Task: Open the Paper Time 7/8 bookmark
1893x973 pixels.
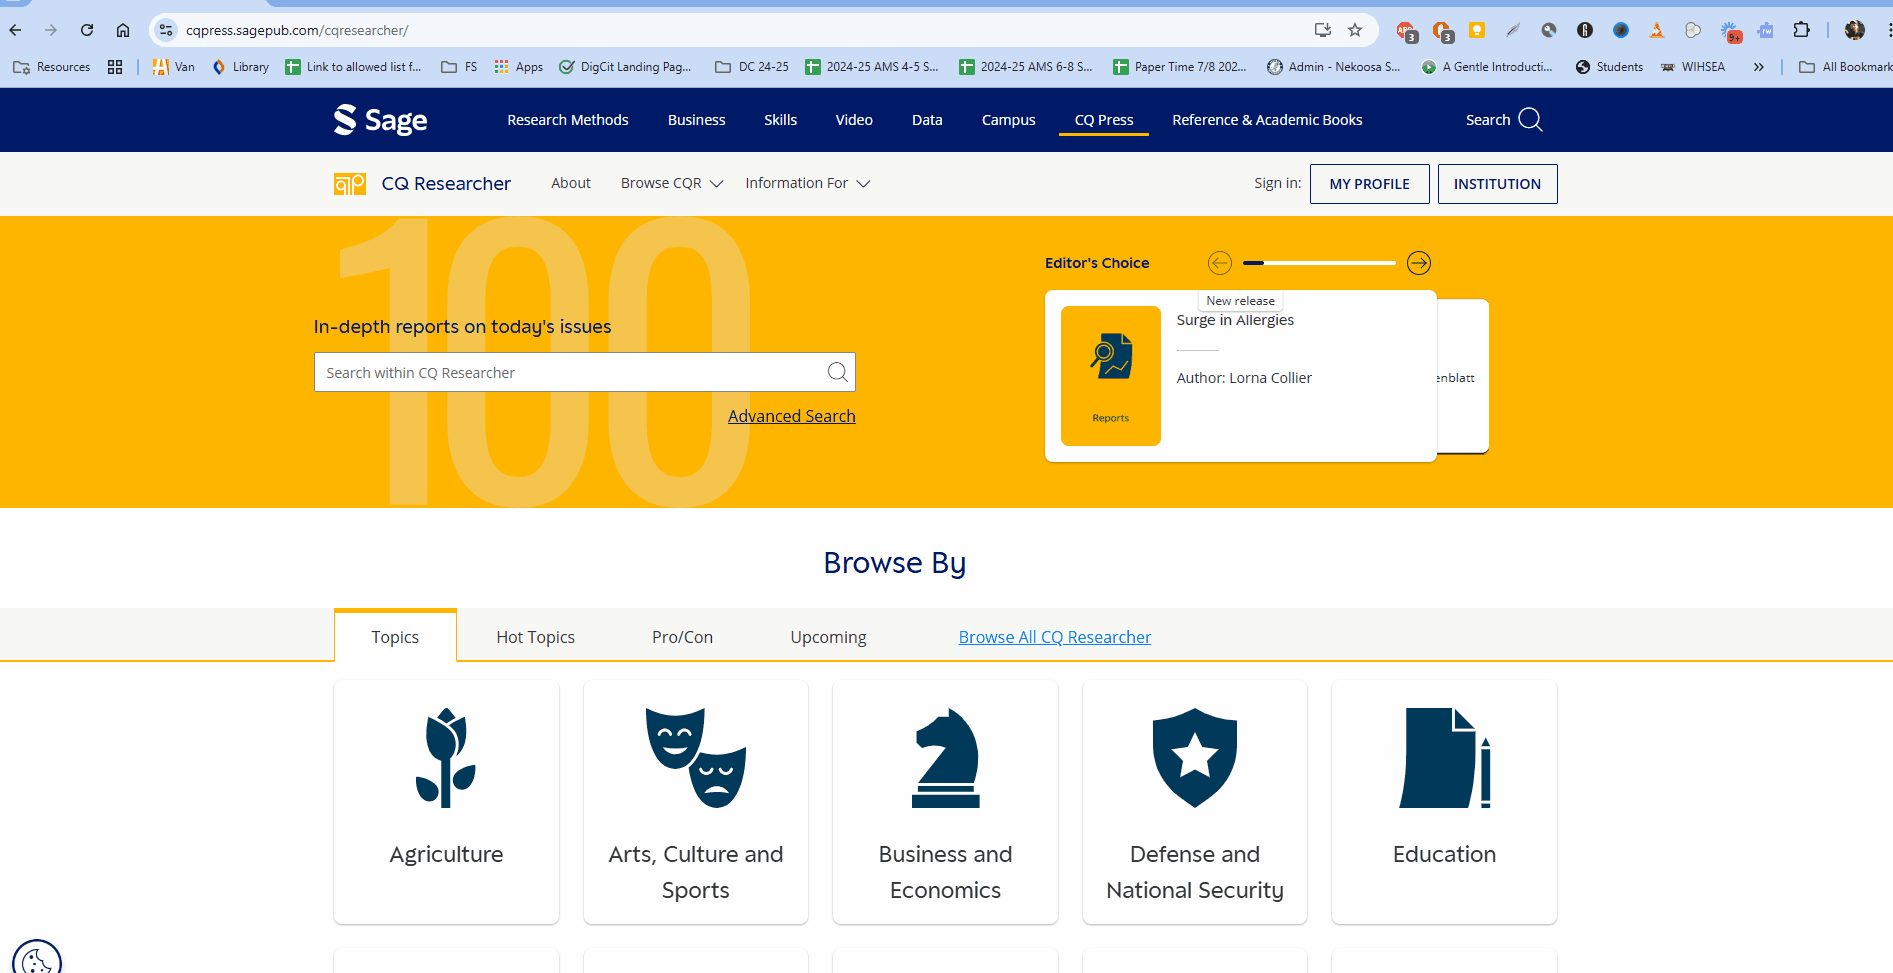Action: point(1180,67)
